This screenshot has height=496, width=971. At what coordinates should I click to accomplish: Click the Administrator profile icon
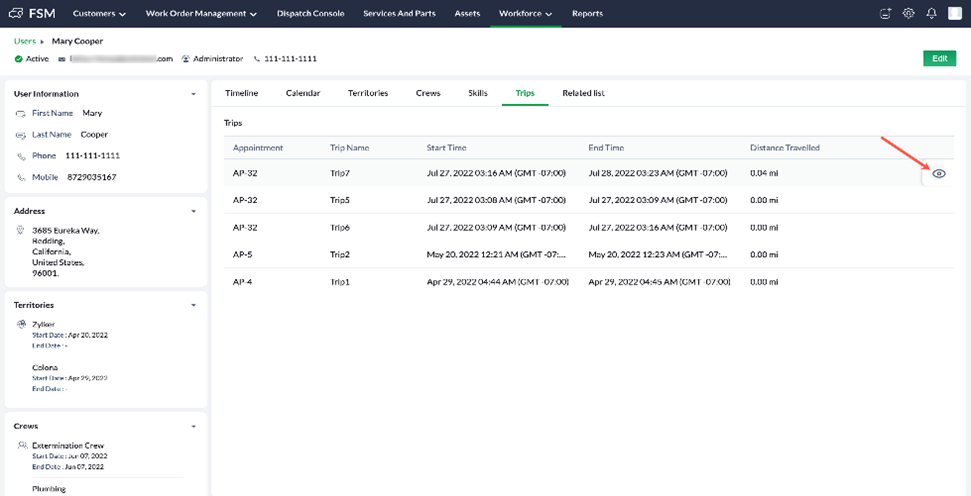point(186,59)
